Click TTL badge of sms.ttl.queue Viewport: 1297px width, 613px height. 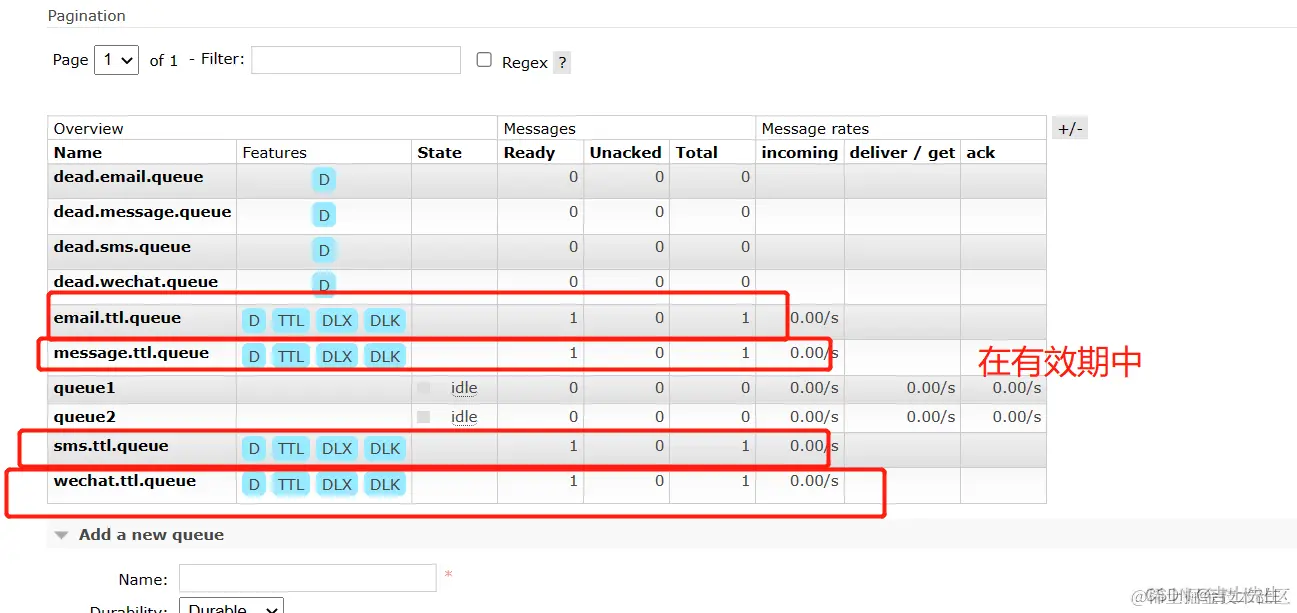point(291,449)
